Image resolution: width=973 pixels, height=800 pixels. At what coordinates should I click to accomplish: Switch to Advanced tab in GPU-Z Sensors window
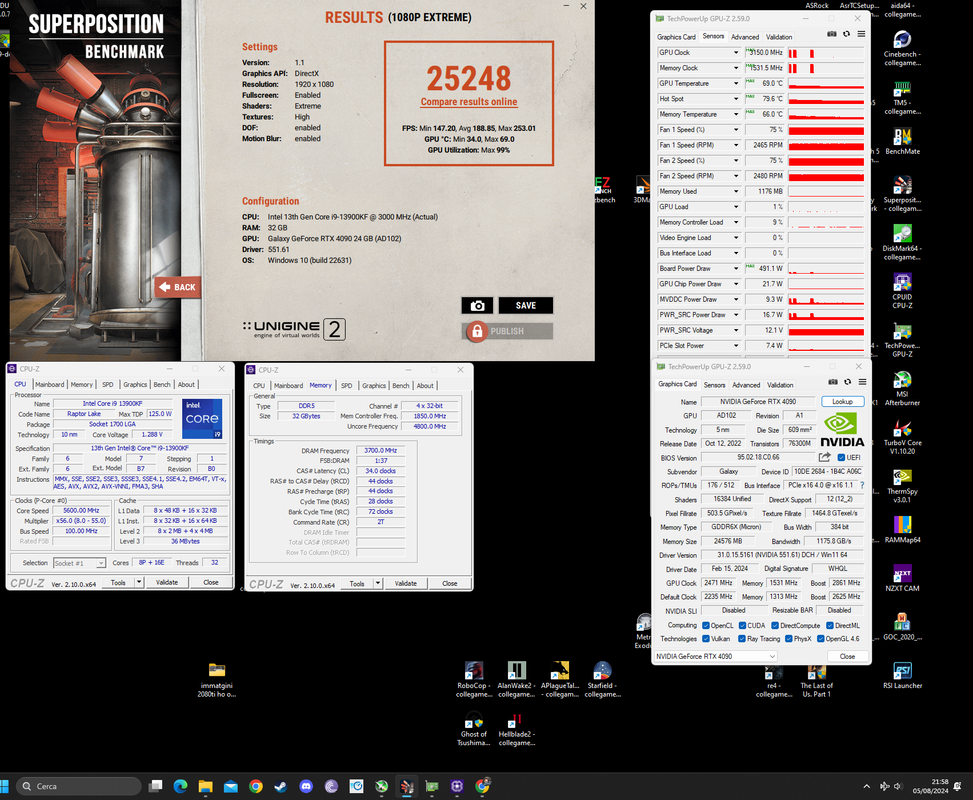coord(745,37)
